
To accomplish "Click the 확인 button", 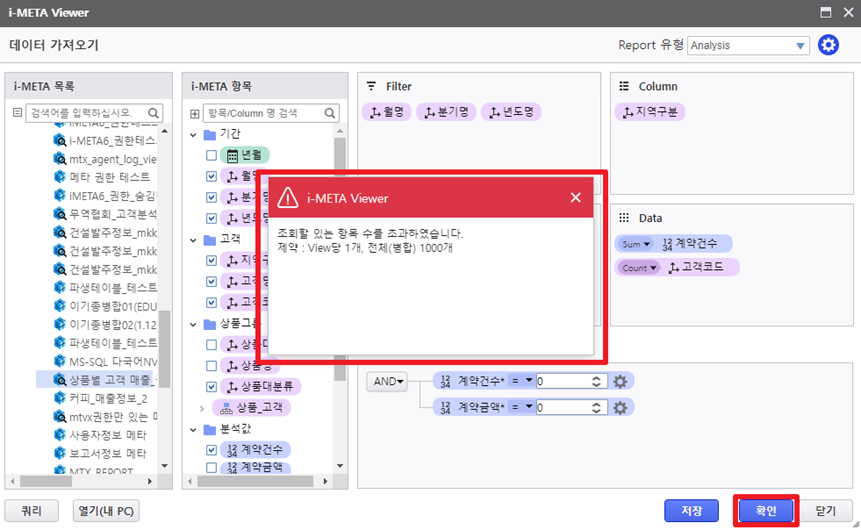I will coord(765,511).
